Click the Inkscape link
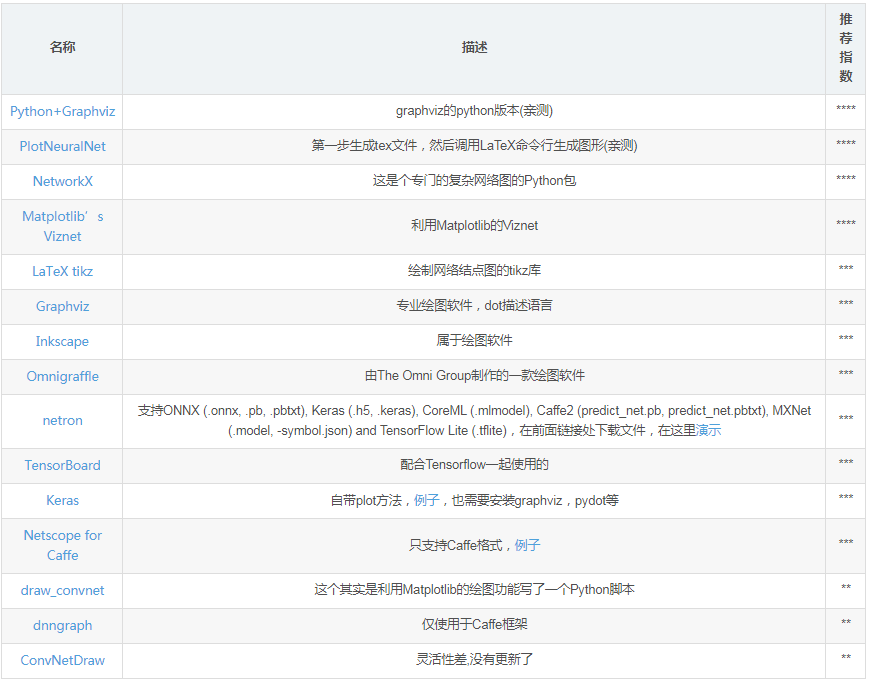This screenshot has height=684, width=870. pos(62,341)
